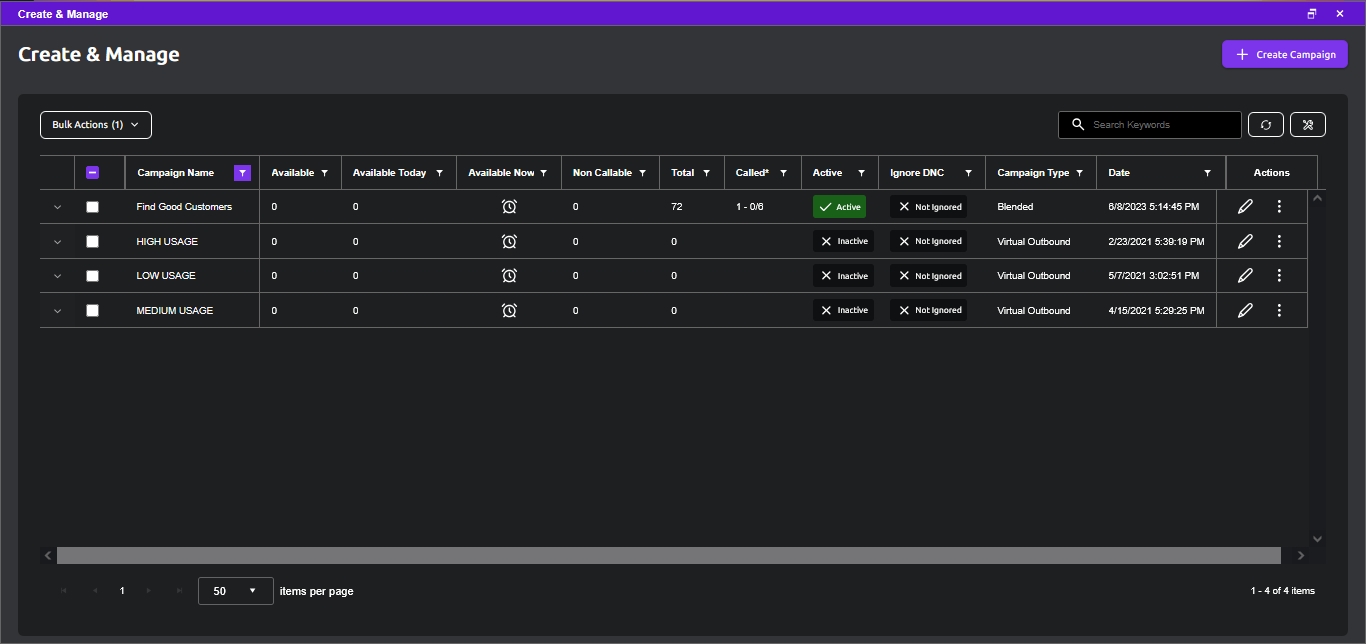1366x644 pixels.
Task: Open the Campaign Type column filter
Action: 1079,173
